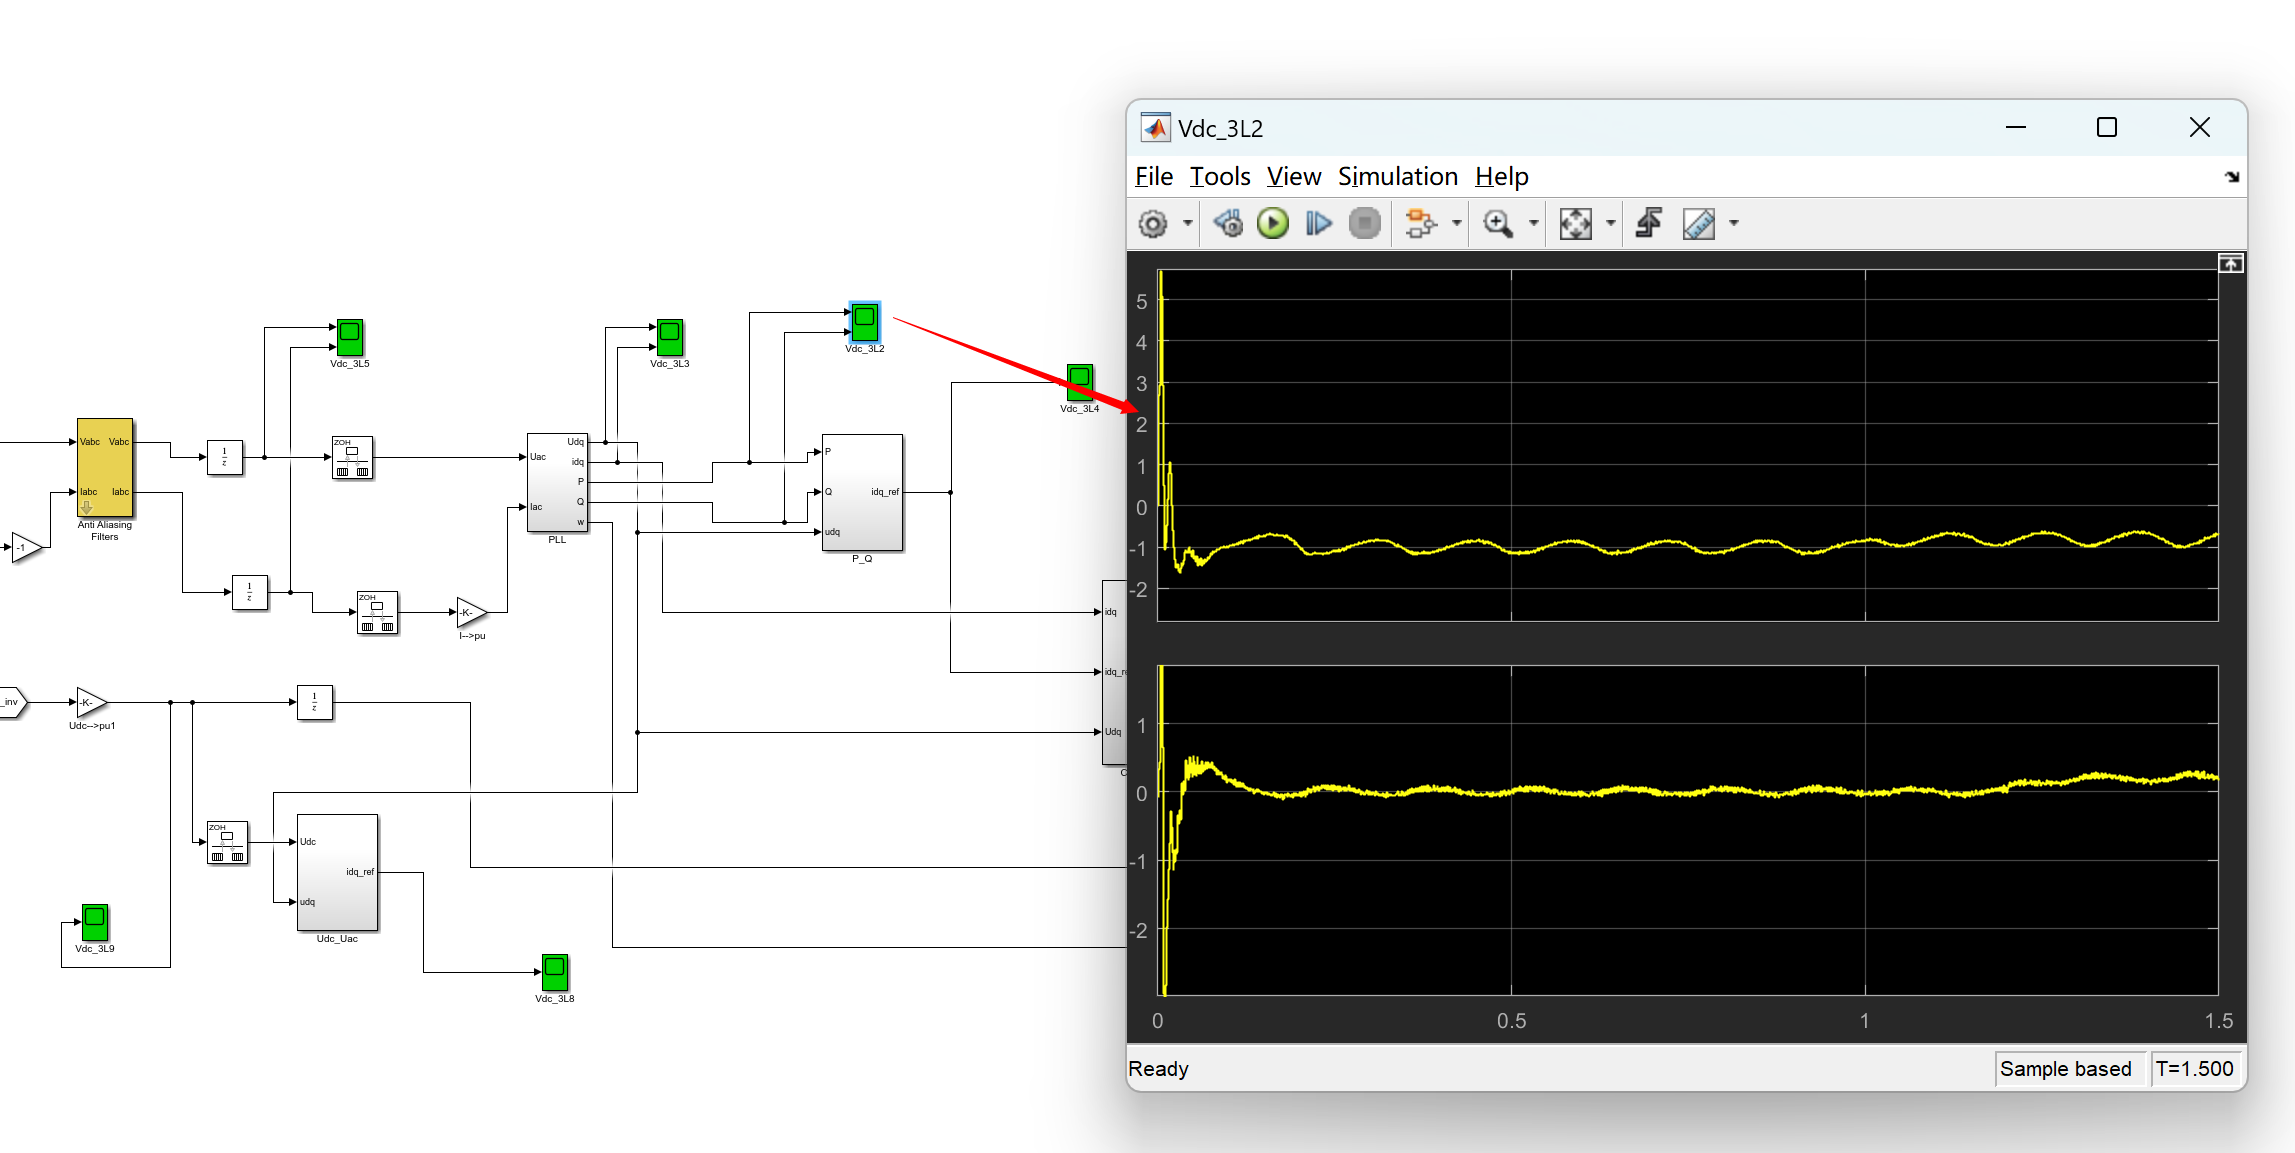2295x1153 pixels.
Task: Click the Highlight Simulink Block icon
Action: [x=1419, y=224]
